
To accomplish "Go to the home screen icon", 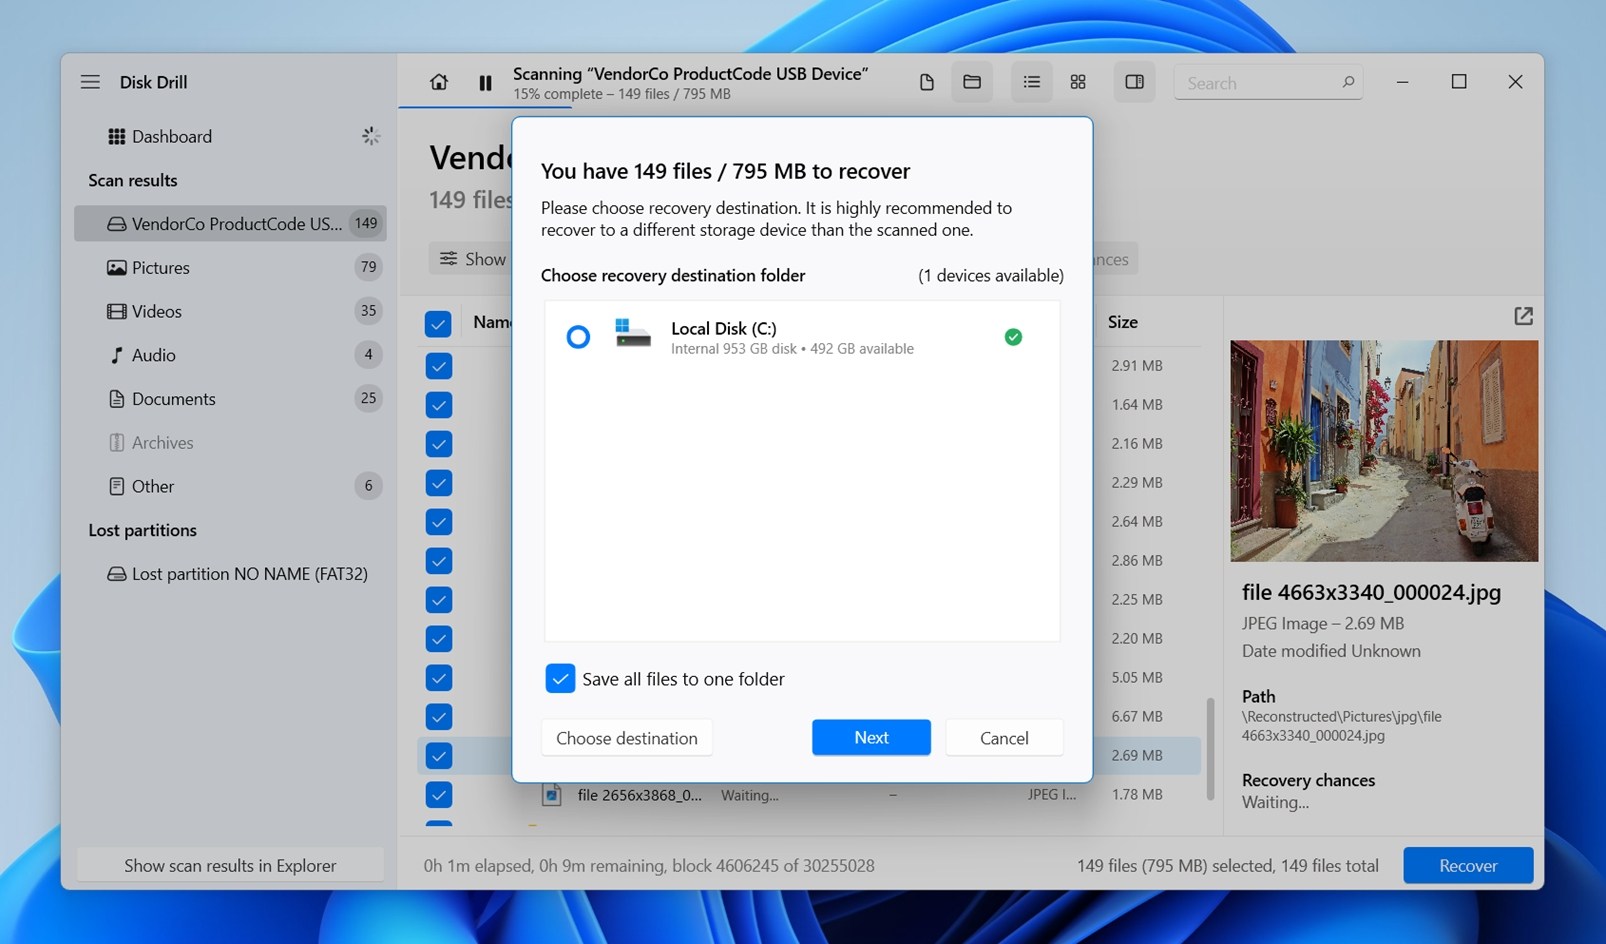I will pyautogui.click(x=439, y=82).
